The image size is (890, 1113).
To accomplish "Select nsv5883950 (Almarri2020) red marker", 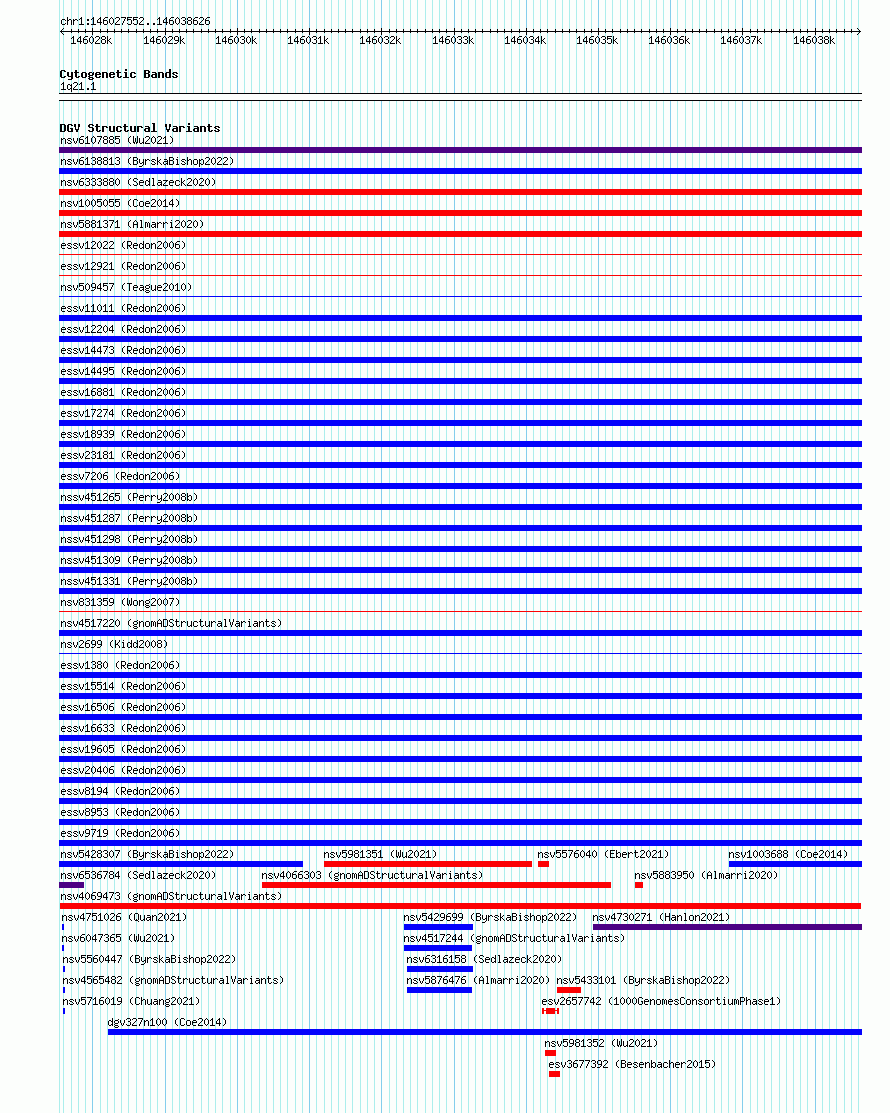I will click(x=639, y=885).
